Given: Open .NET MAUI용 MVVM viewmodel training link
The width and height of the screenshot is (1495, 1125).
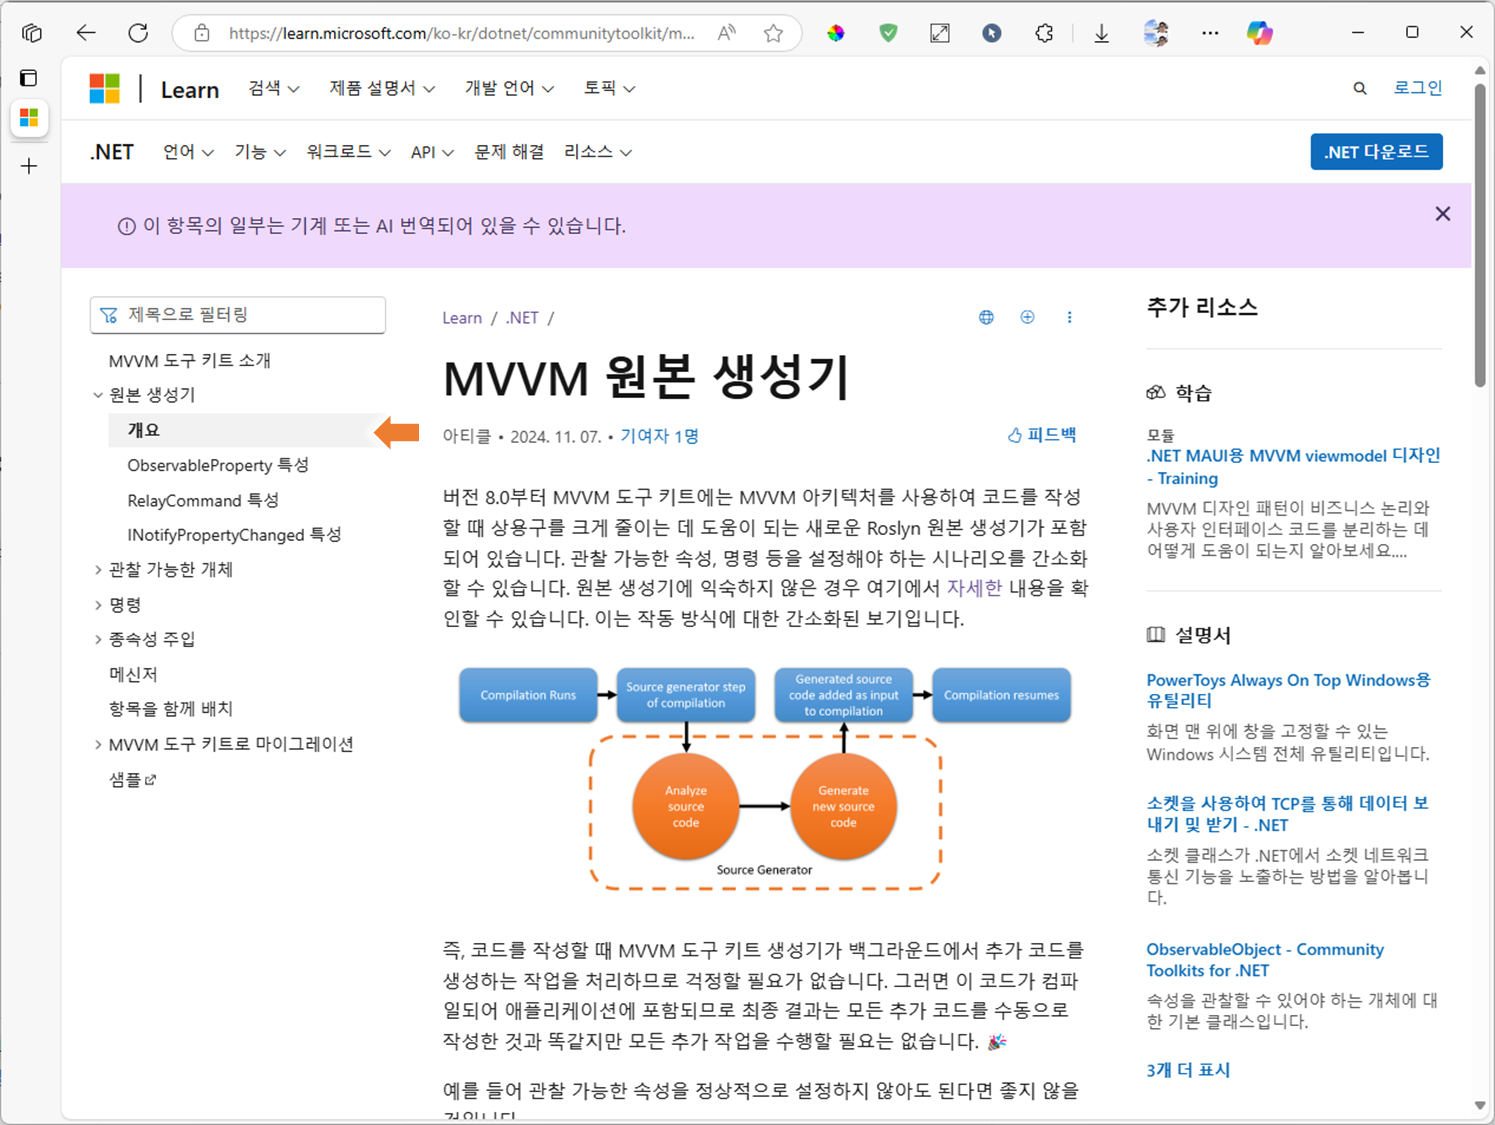Looking at the screenshot, I should click(x=1293, y=467).
